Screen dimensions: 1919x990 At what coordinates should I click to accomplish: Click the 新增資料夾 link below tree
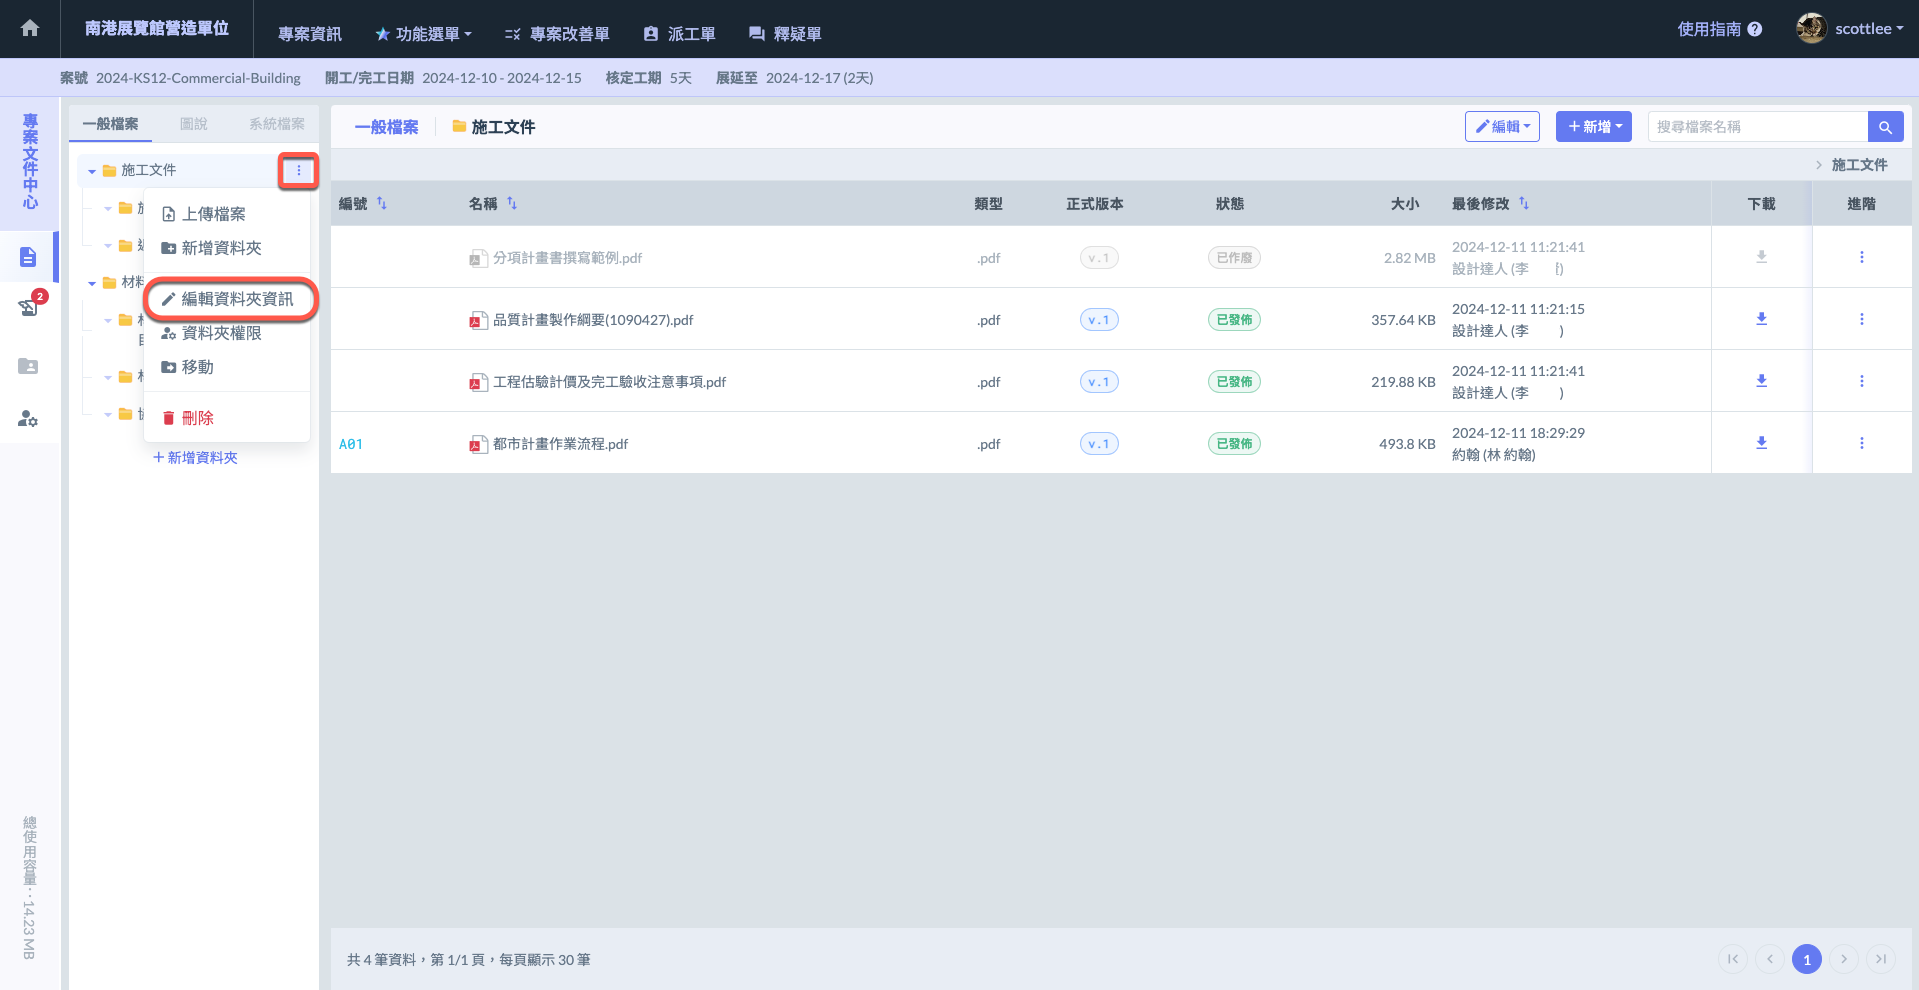(195, 458)
